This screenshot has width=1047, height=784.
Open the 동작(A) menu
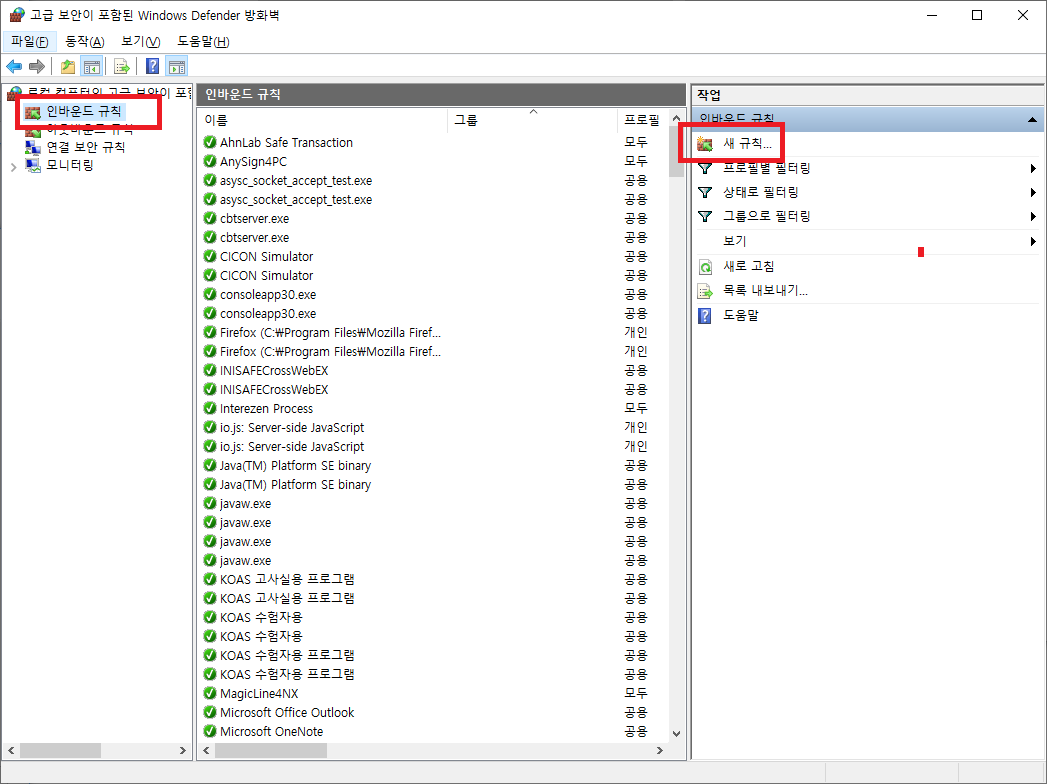click(x=84, y=41)
